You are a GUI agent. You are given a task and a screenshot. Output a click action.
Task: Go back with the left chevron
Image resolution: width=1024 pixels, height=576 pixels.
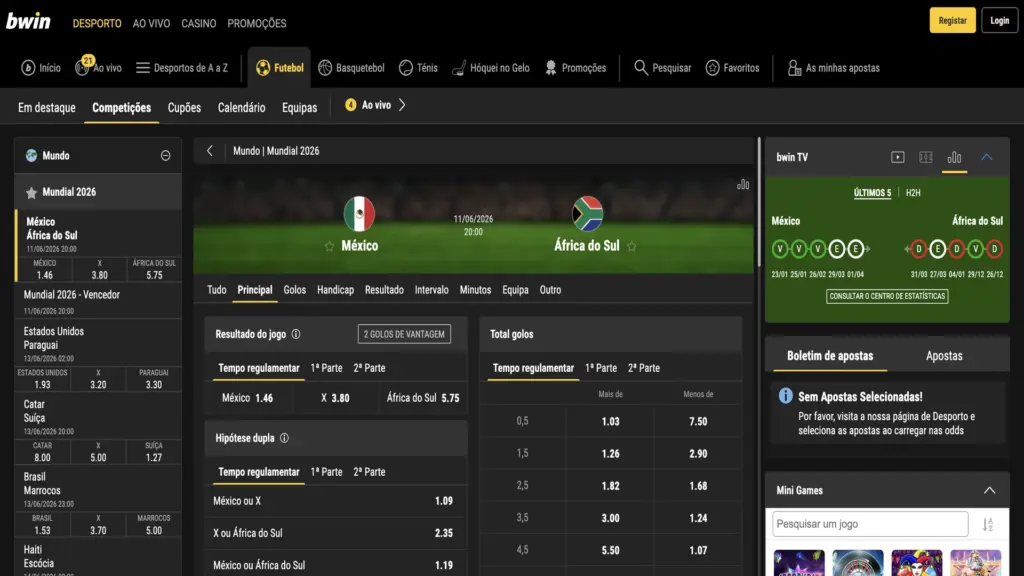click(x=210, y=151)
